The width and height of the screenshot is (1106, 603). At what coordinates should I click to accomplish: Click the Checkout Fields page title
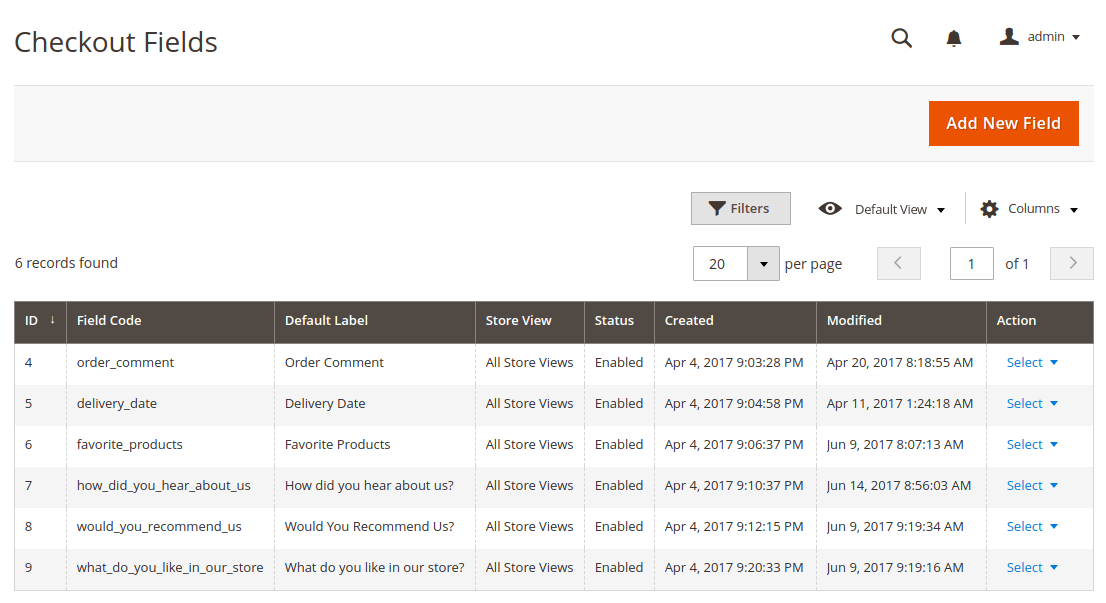(116, 42)
